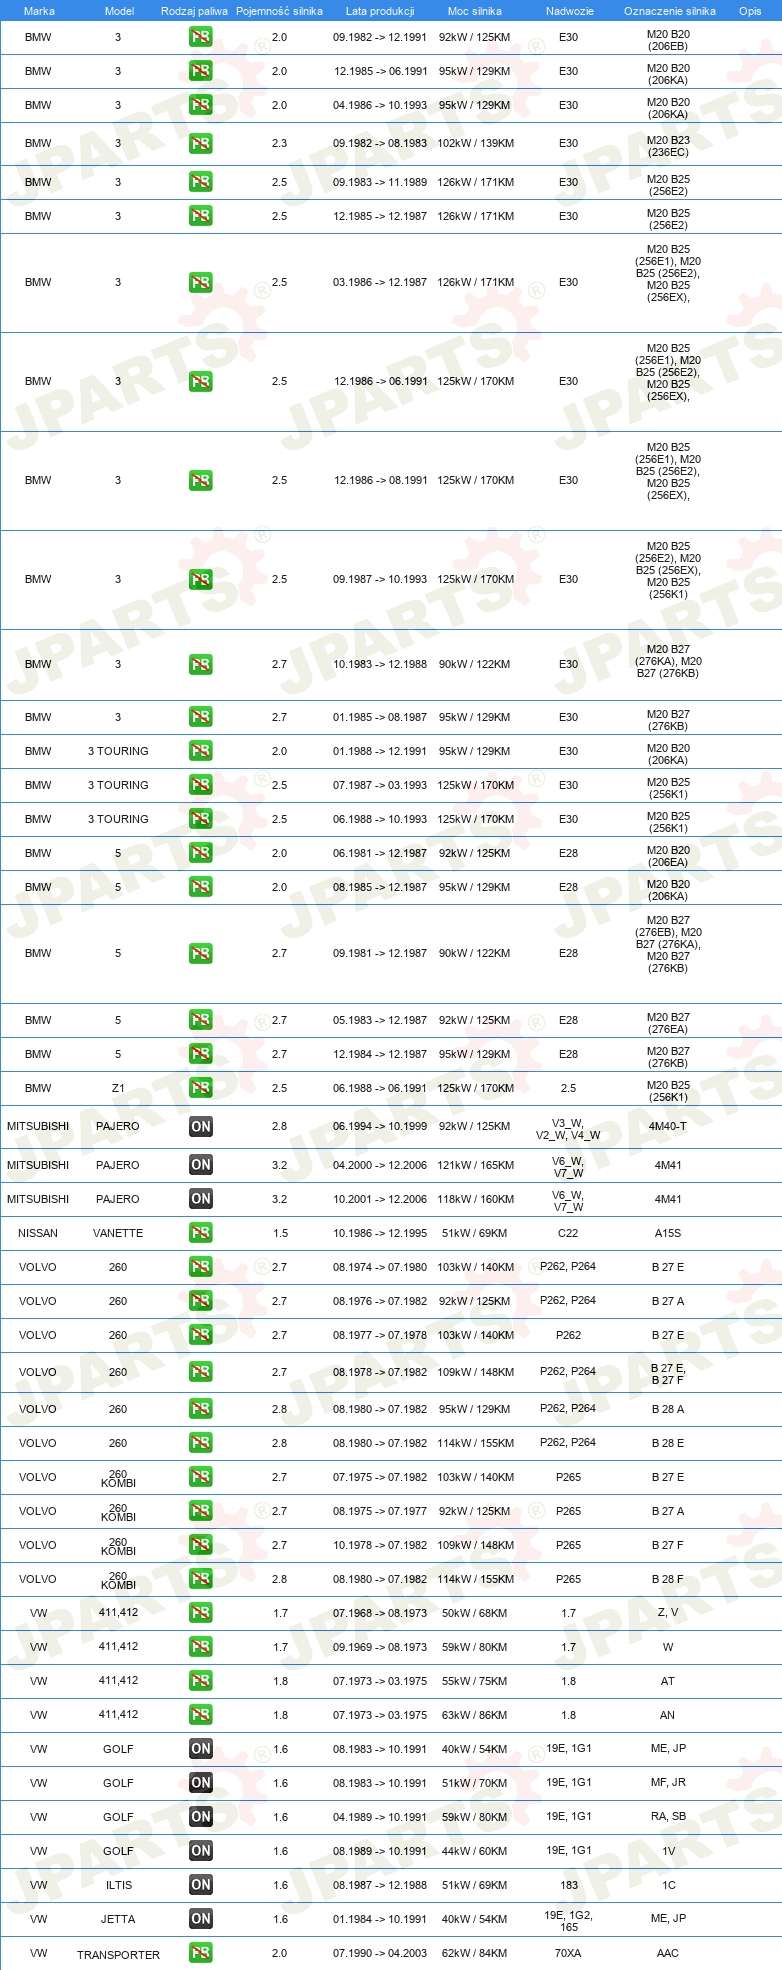Viewport: 782px width, 1970px height.
Task: Click the Pojemność silnika column header
Action: (x=279, y=11)
